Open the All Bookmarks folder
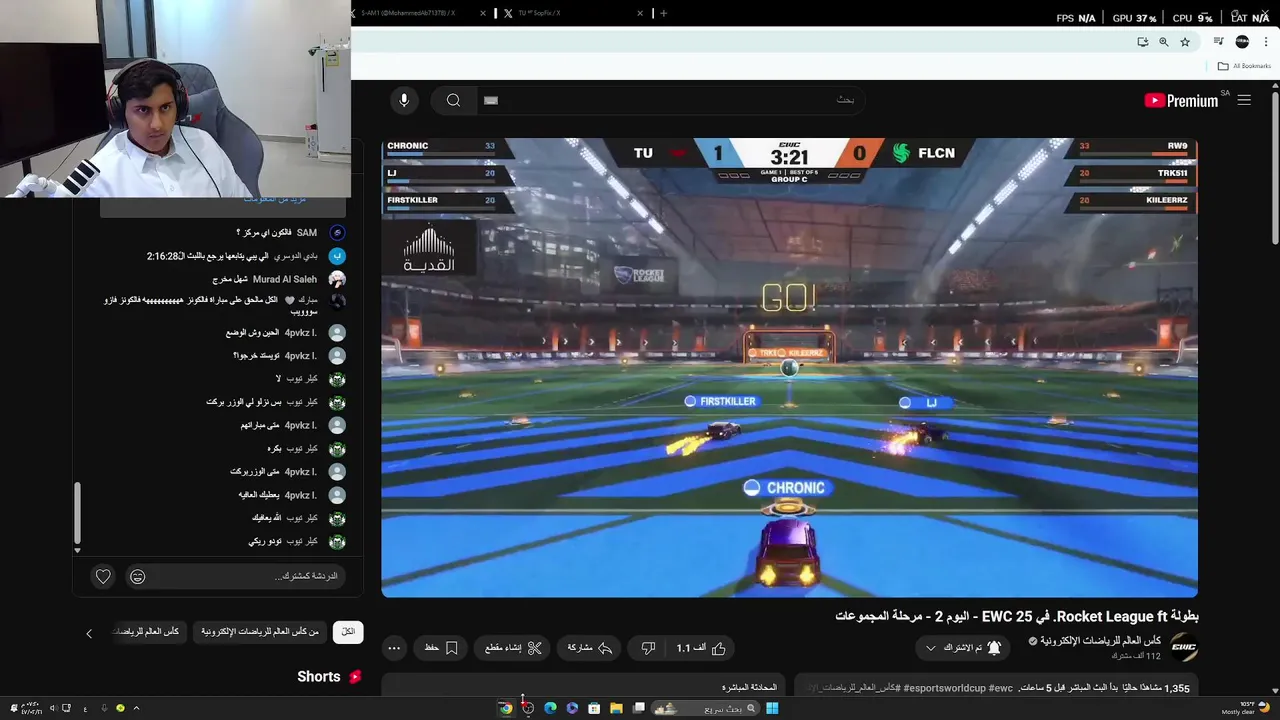The height and width of the screenshot is (720, 1280). click(x=1244, y=66)
